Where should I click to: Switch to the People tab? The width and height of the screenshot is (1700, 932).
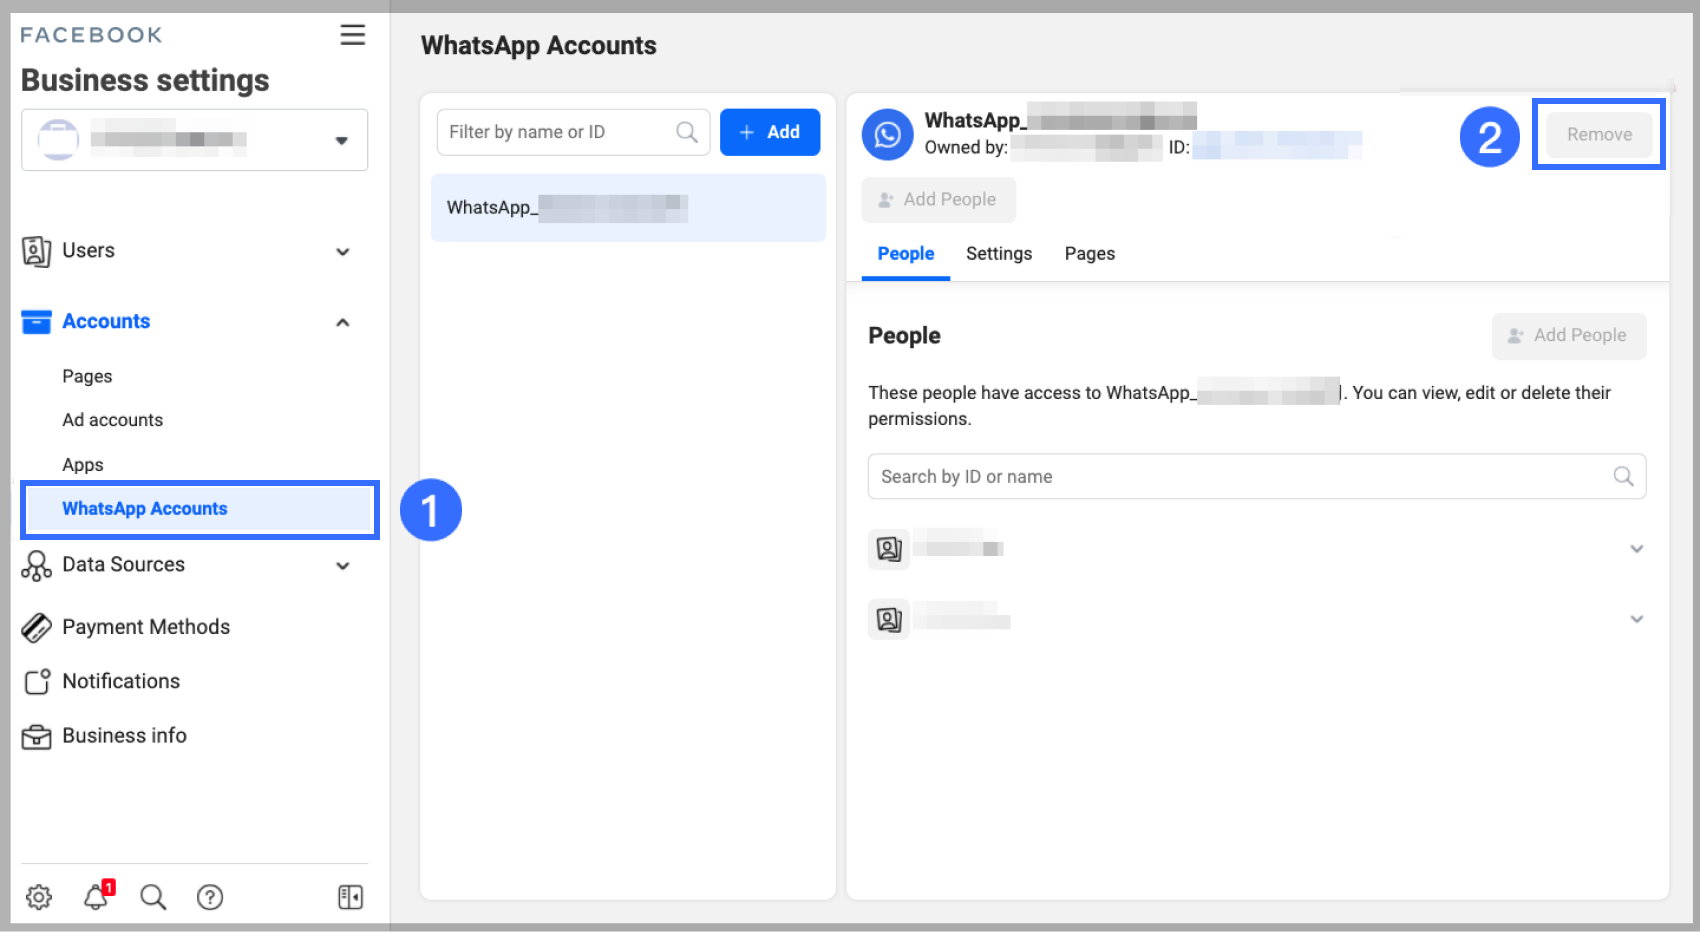click(x=906, y=254)
